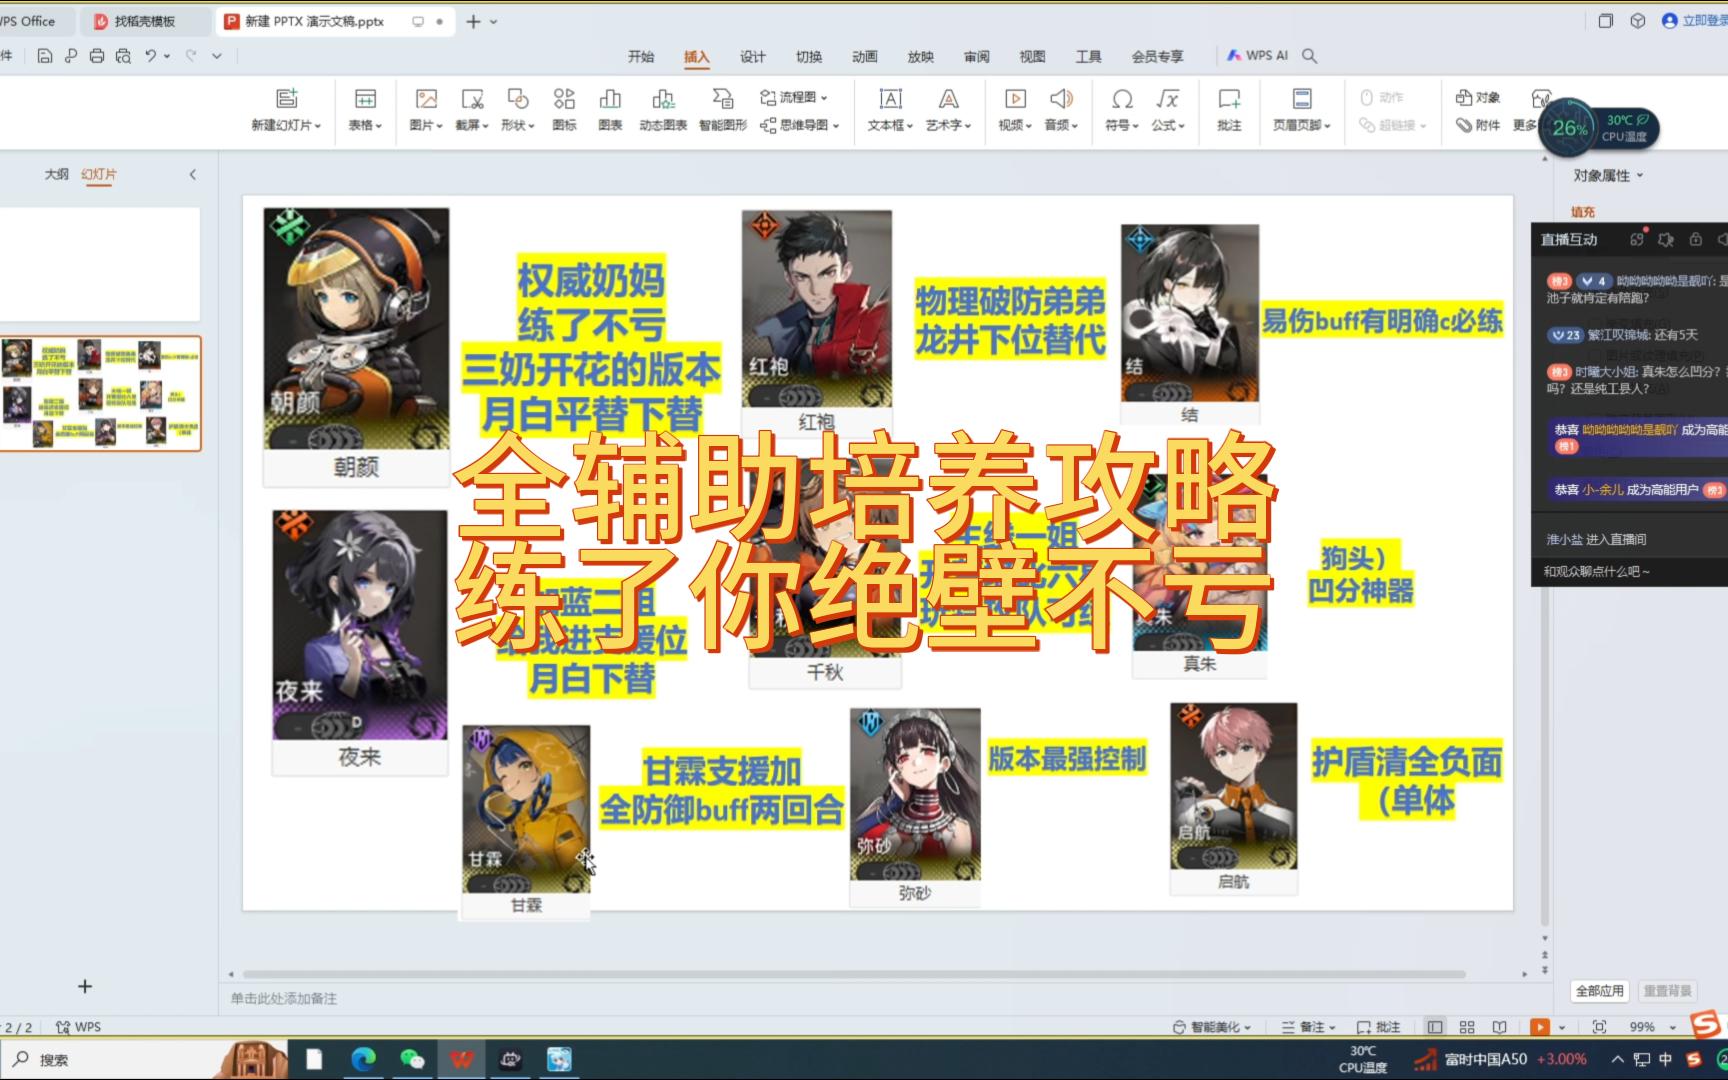The height and width of the screenshot is (1080, 1728).
Task: Open the 设计 ribbon tab
Action: [x=753, y=57]
